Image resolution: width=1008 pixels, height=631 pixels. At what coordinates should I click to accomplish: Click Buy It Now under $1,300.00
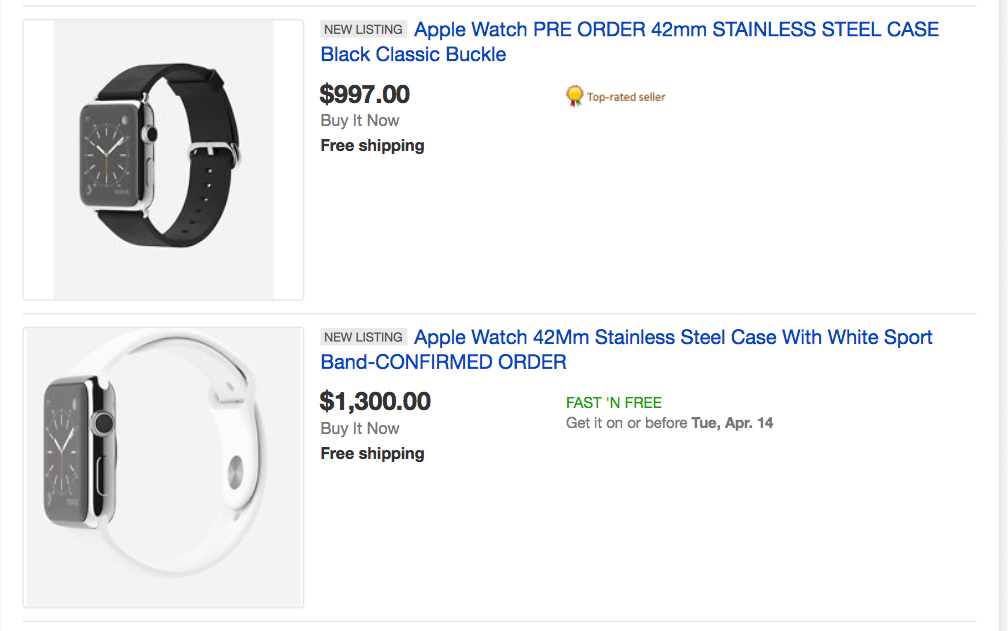pyautogui.click(x=360, y=429)
